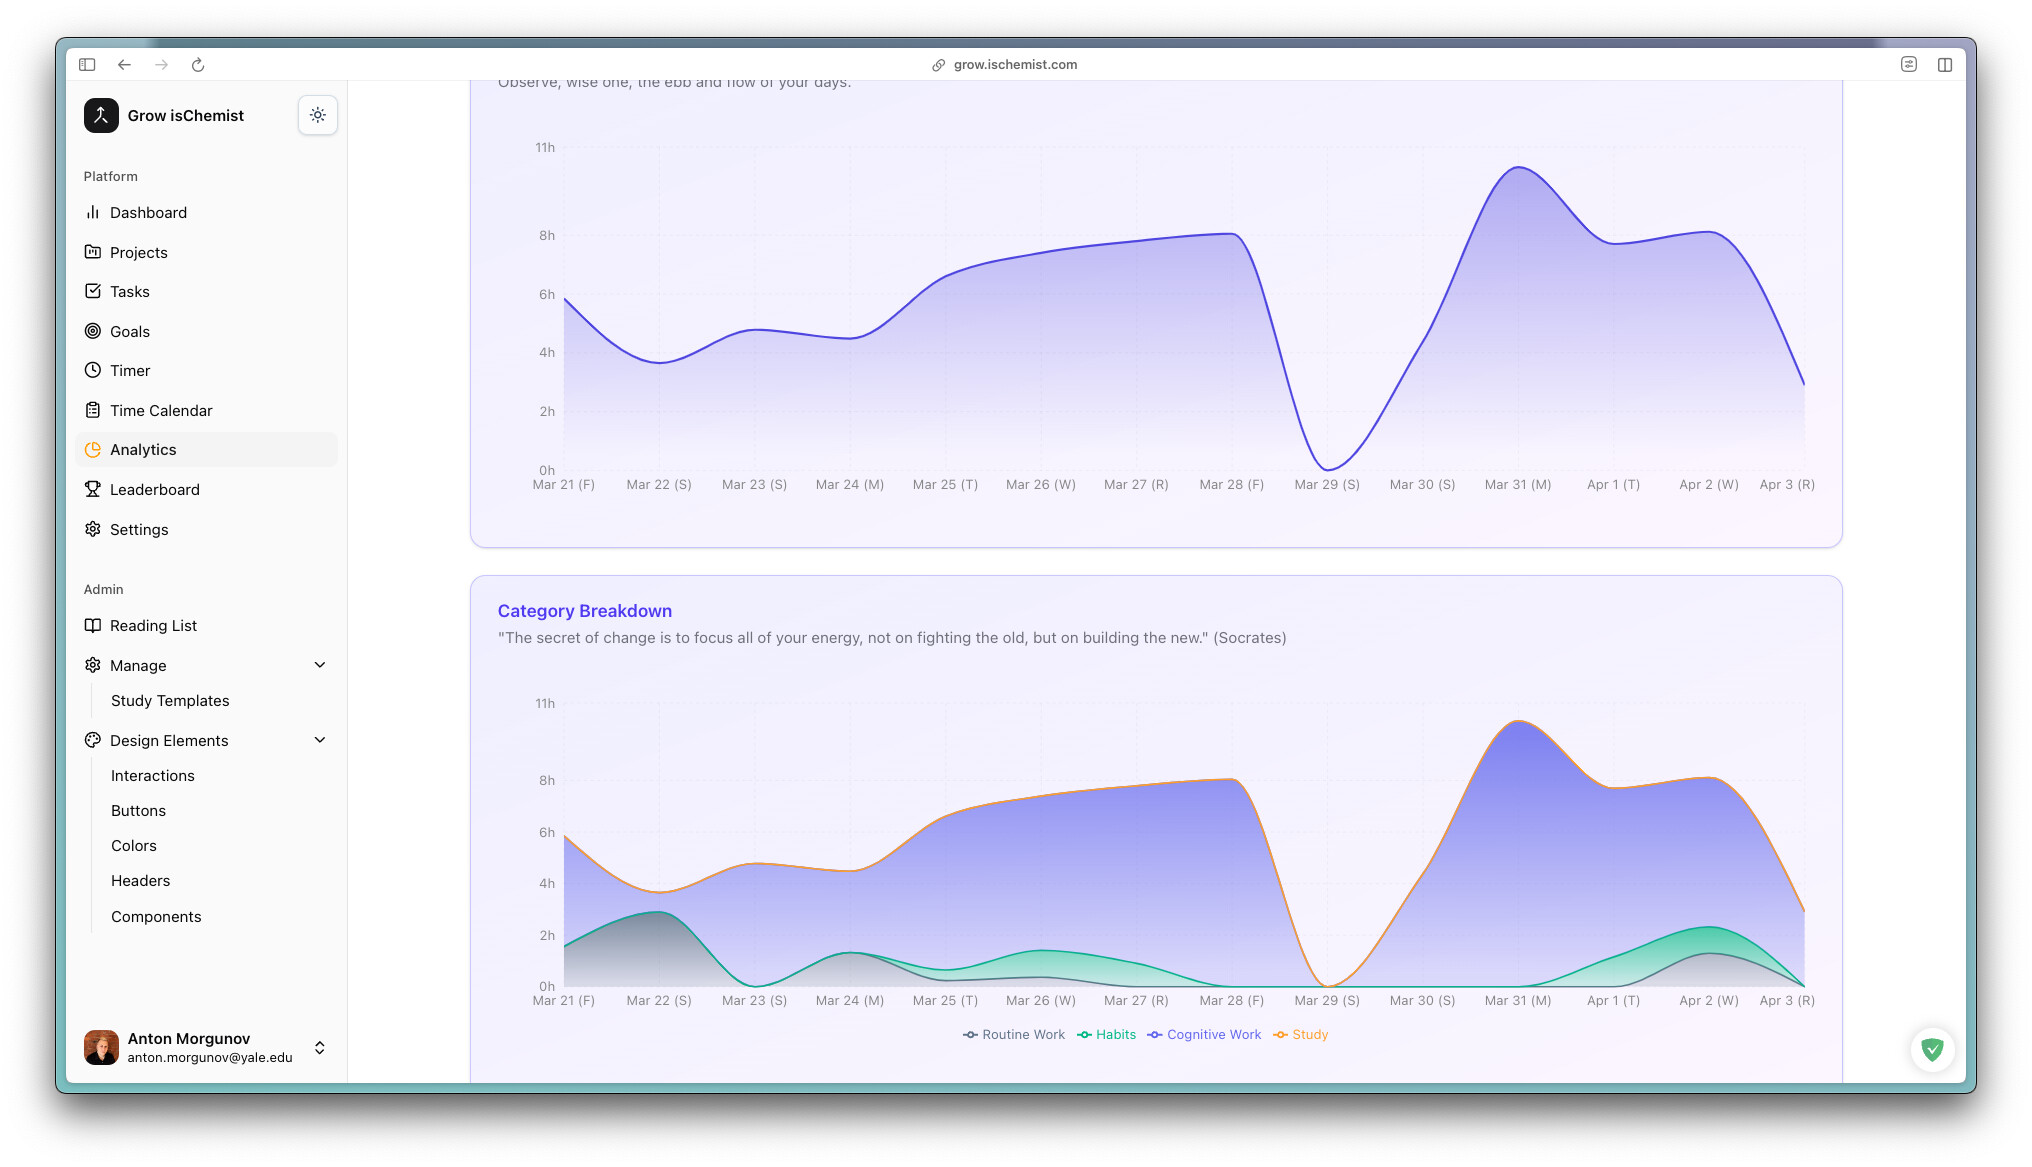Open Study Templates link
Viewport: 2032px width, 1167px height.
(170, 701)
